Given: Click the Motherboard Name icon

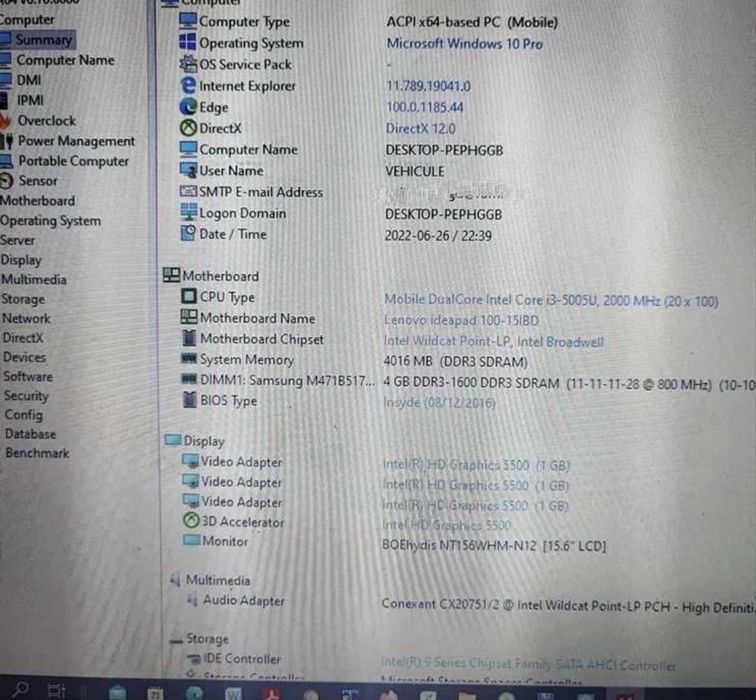Looking at the screenshot, I should click(x=189, y=317).
